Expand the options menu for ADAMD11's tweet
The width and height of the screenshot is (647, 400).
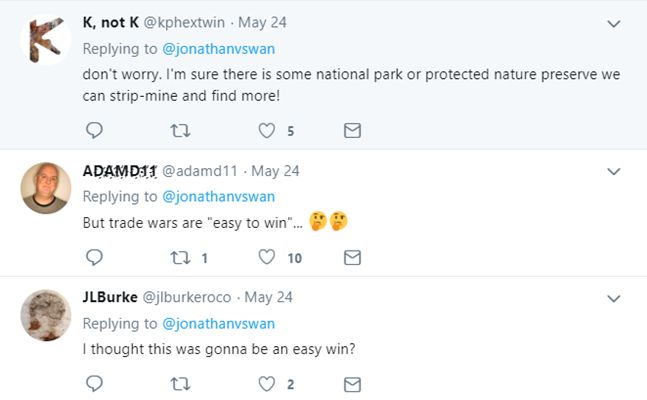point(614,171)
